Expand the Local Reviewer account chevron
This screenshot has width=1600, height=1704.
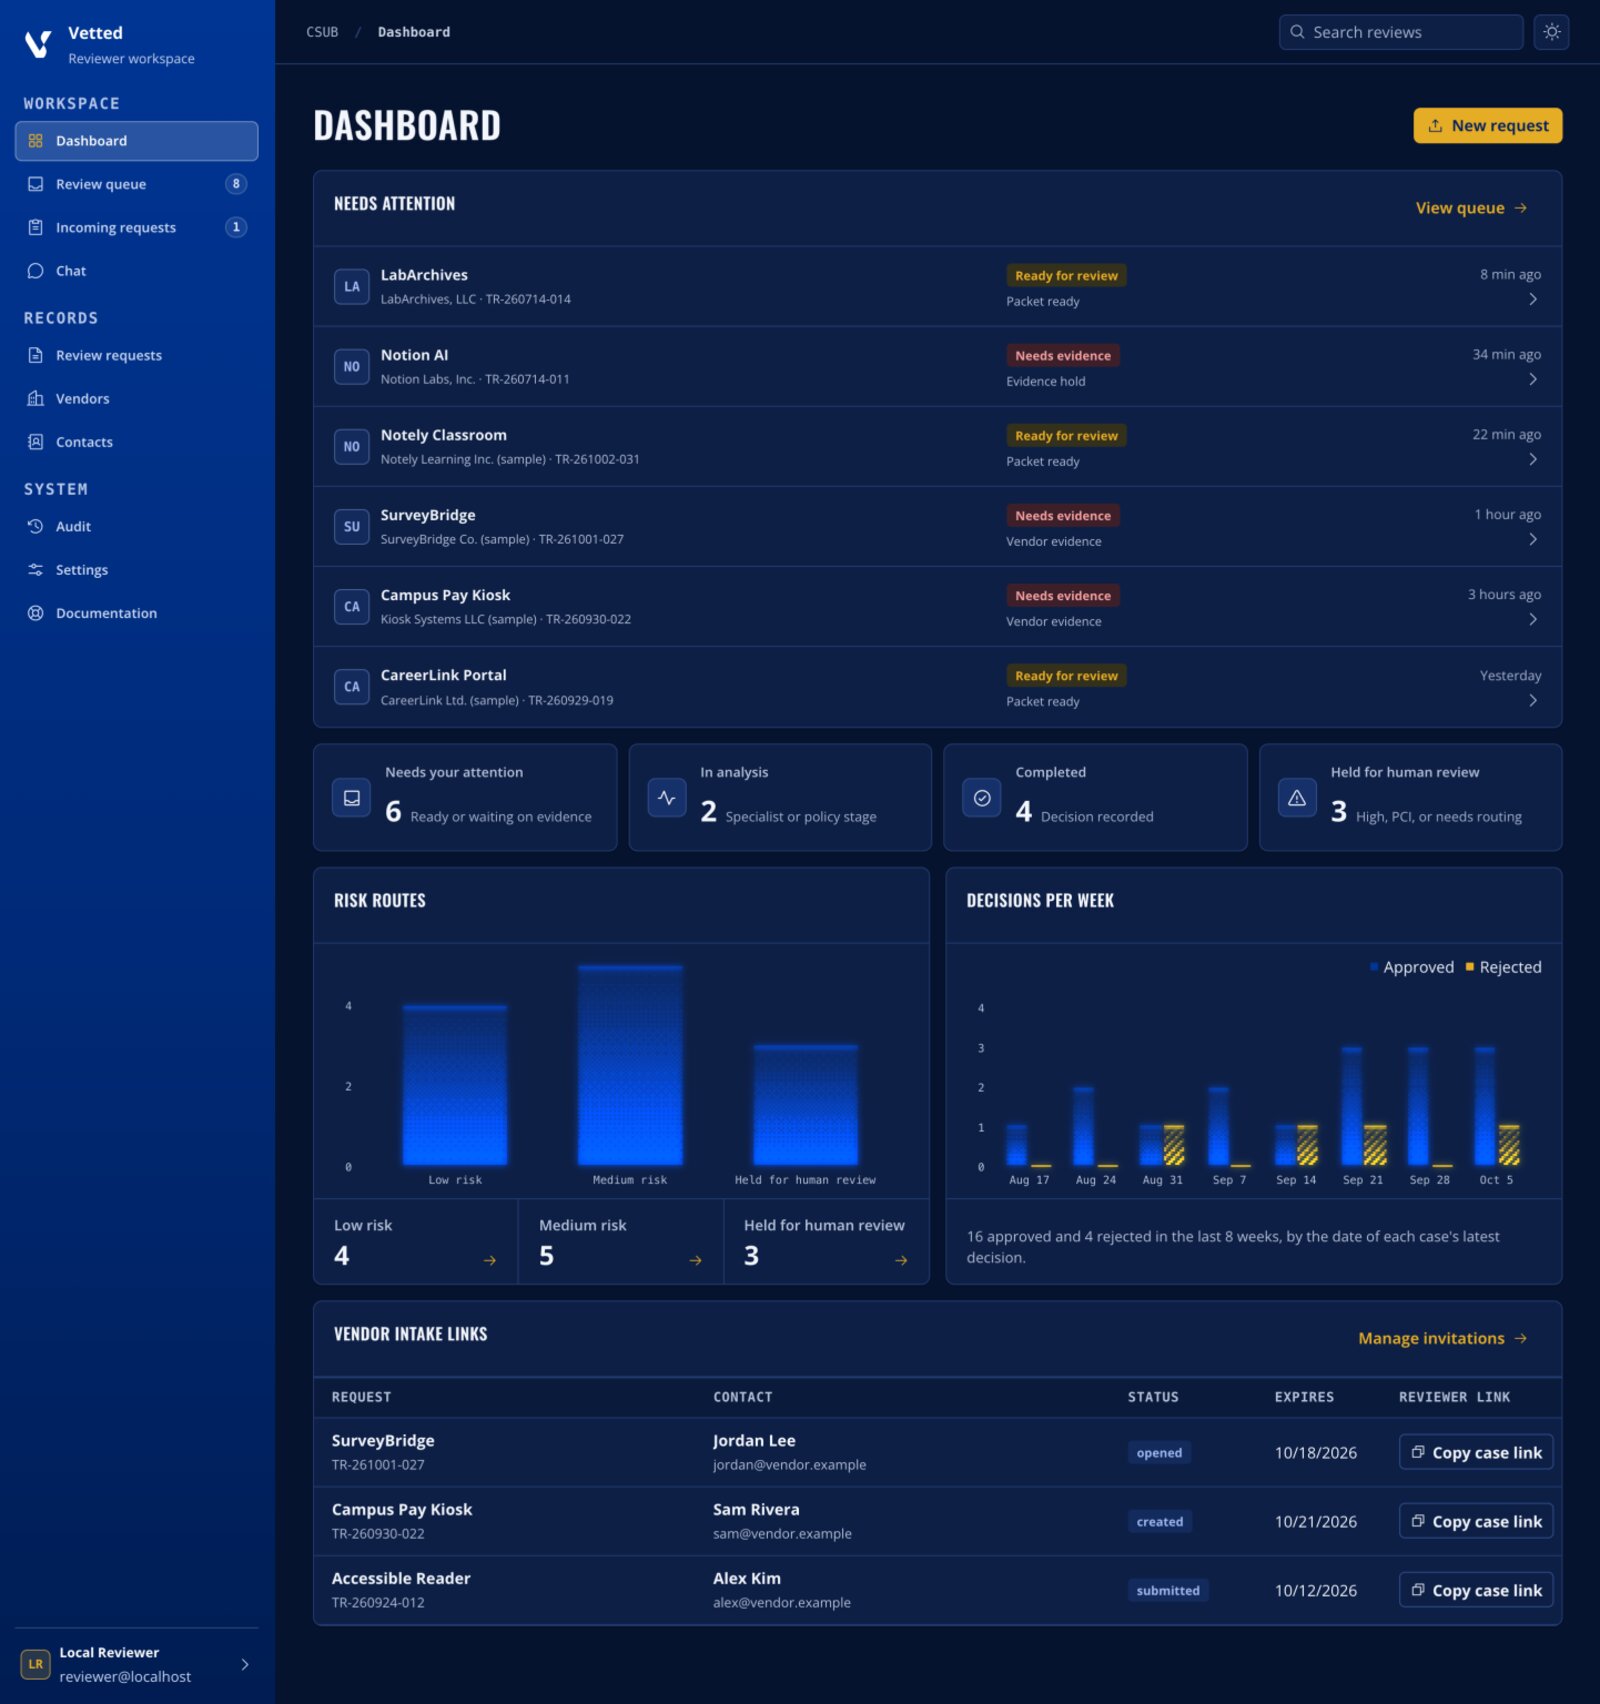(x=245, y=1664)
